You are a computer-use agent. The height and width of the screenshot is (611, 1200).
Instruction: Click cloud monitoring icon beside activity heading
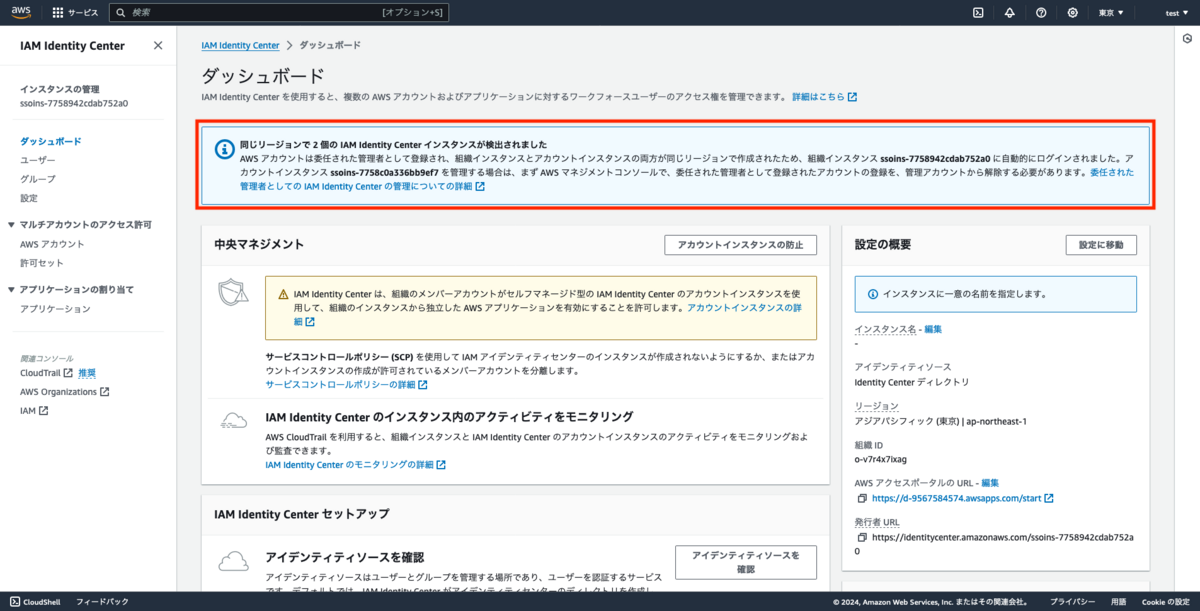point(233,419)
